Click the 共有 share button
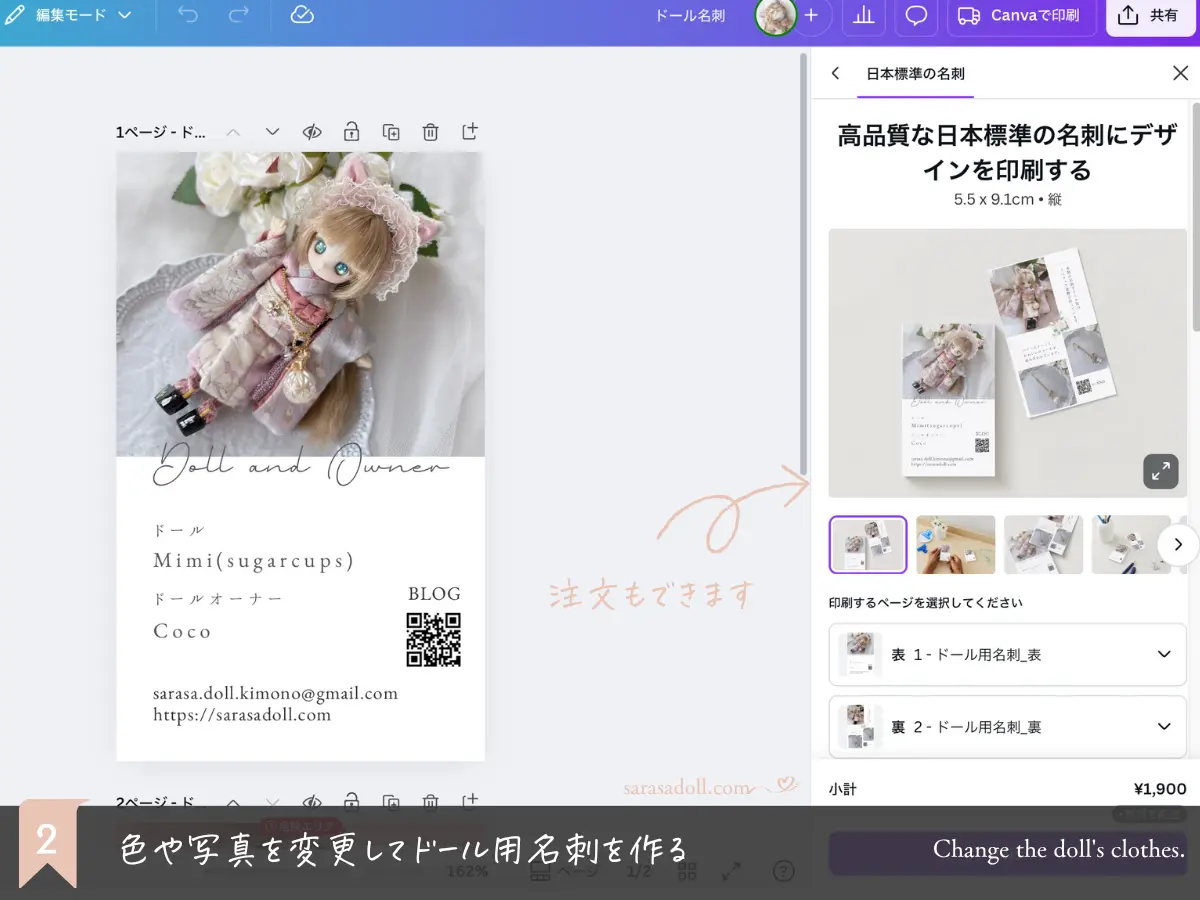1200x900 pixels. click(x=1150, y=16)
